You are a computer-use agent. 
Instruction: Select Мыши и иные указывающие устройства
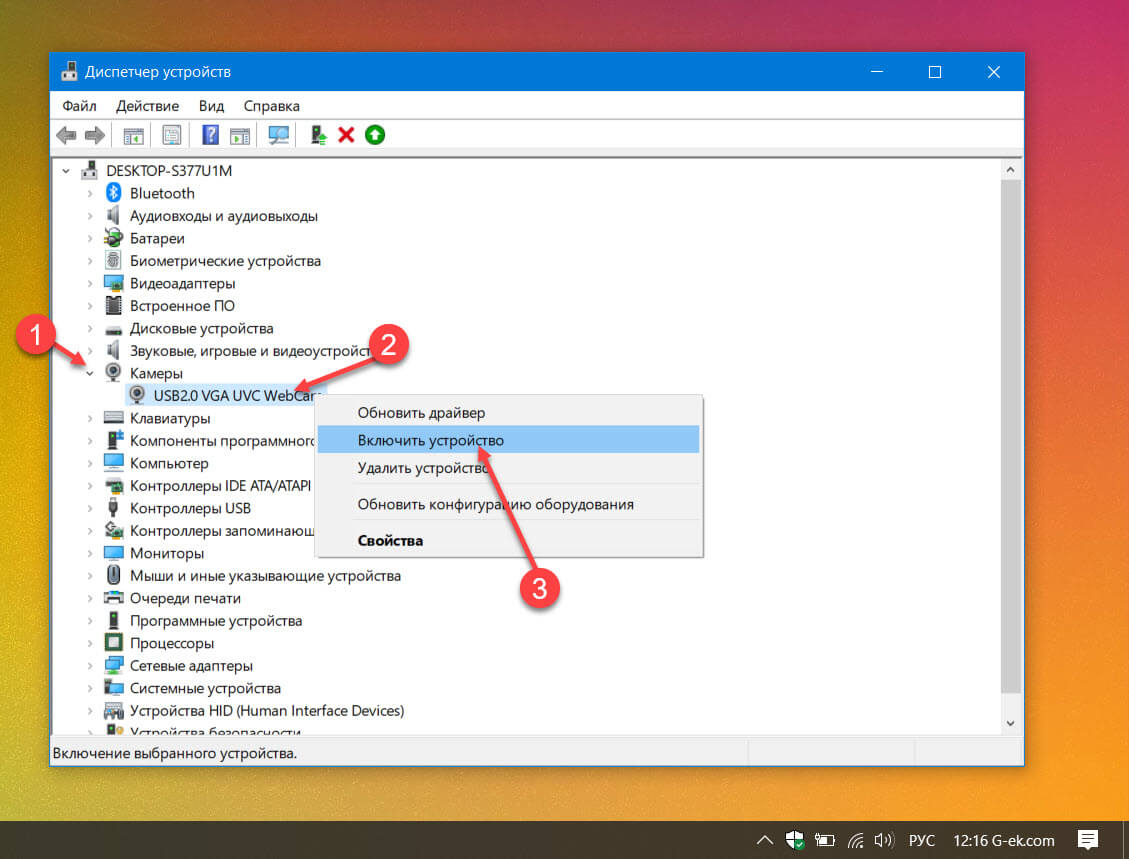tap(265, 575)
